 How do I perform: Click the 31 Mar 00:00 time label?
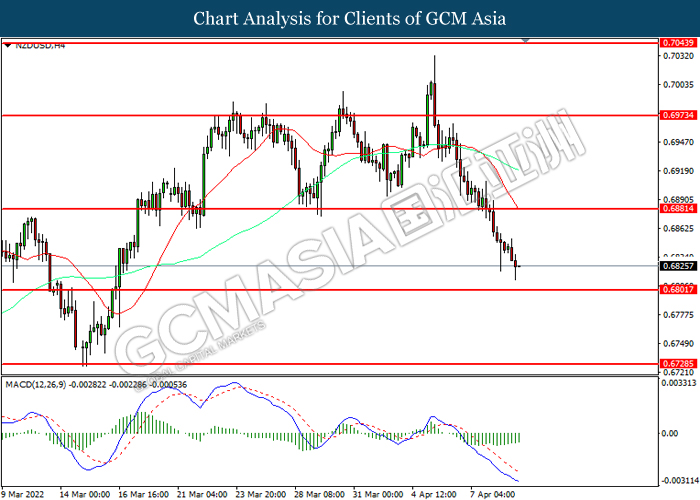[378, 495]
